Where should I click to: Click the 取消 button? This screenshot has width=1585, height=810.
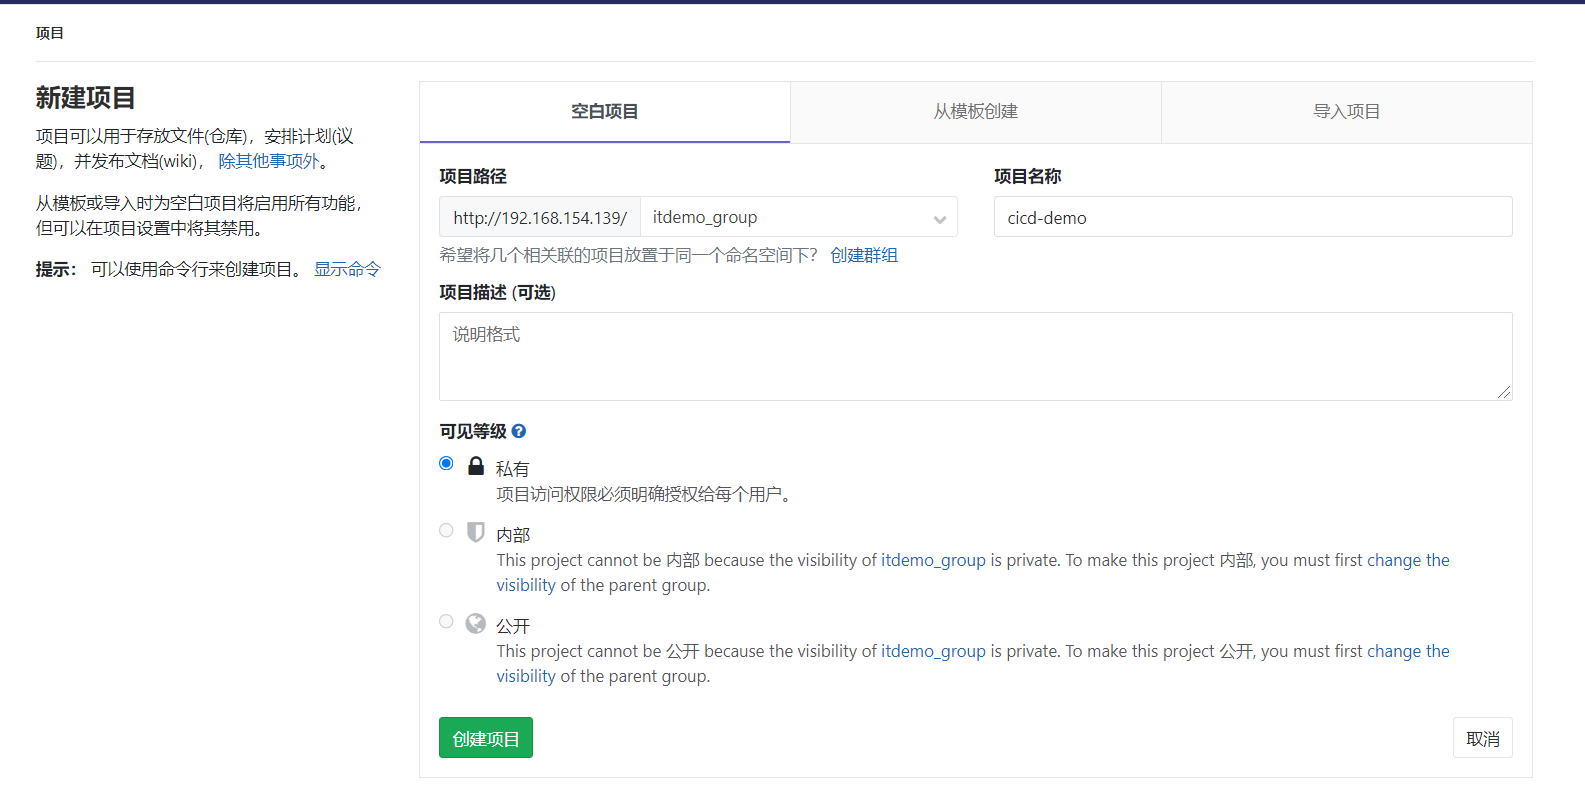pyautogui.click(x=1483, y=738)
